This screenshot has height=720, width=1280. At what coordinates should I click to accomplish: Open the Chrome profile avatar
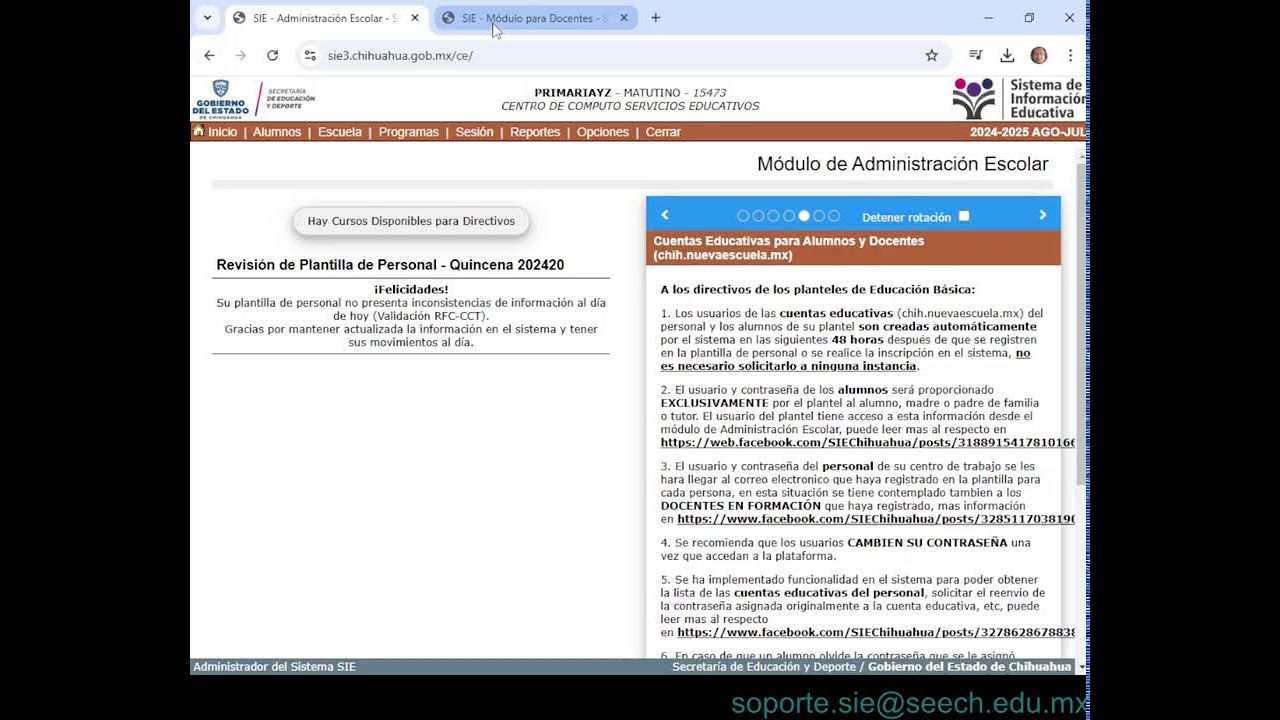click(x=1039, y=56)
